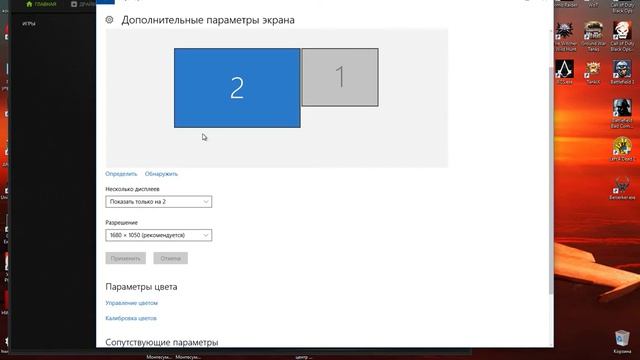Screen dimensions: 640x360
Task: Open the Battlefield Bad Company desktop shortcut
Action: tap(622, 113)
